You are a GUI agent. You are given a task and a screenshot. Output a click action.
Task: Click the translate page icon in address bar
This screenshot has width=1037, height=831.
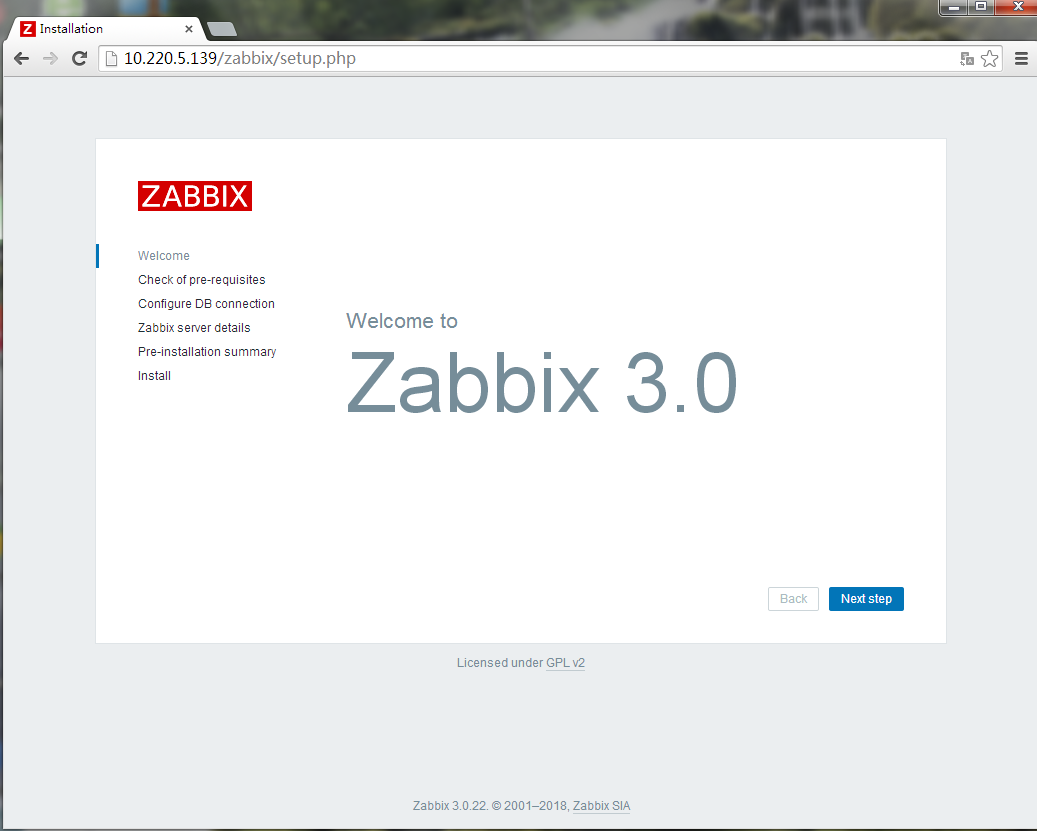tap(967, 59)
